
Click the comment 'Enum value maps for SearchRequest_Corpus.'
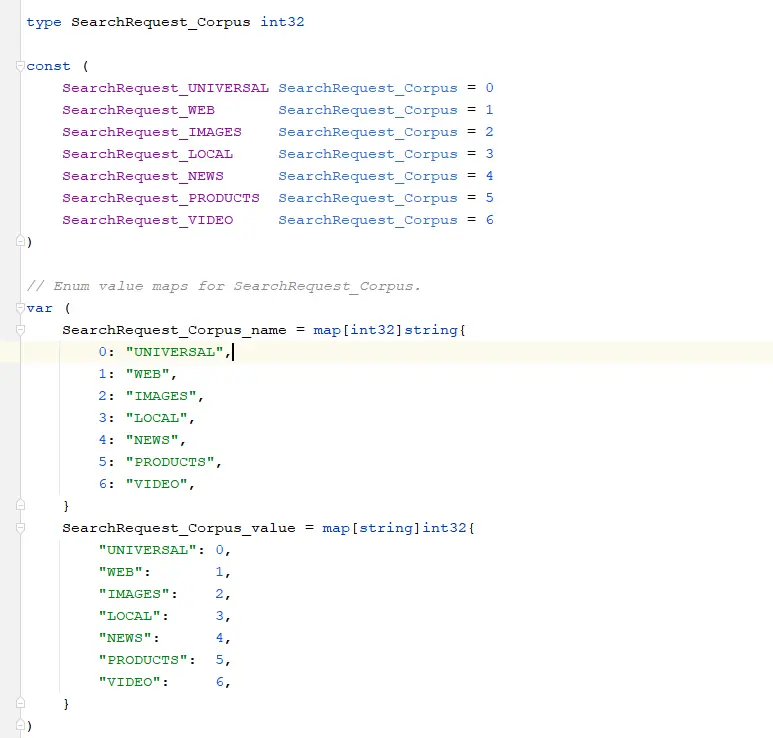tap(224, 286)
